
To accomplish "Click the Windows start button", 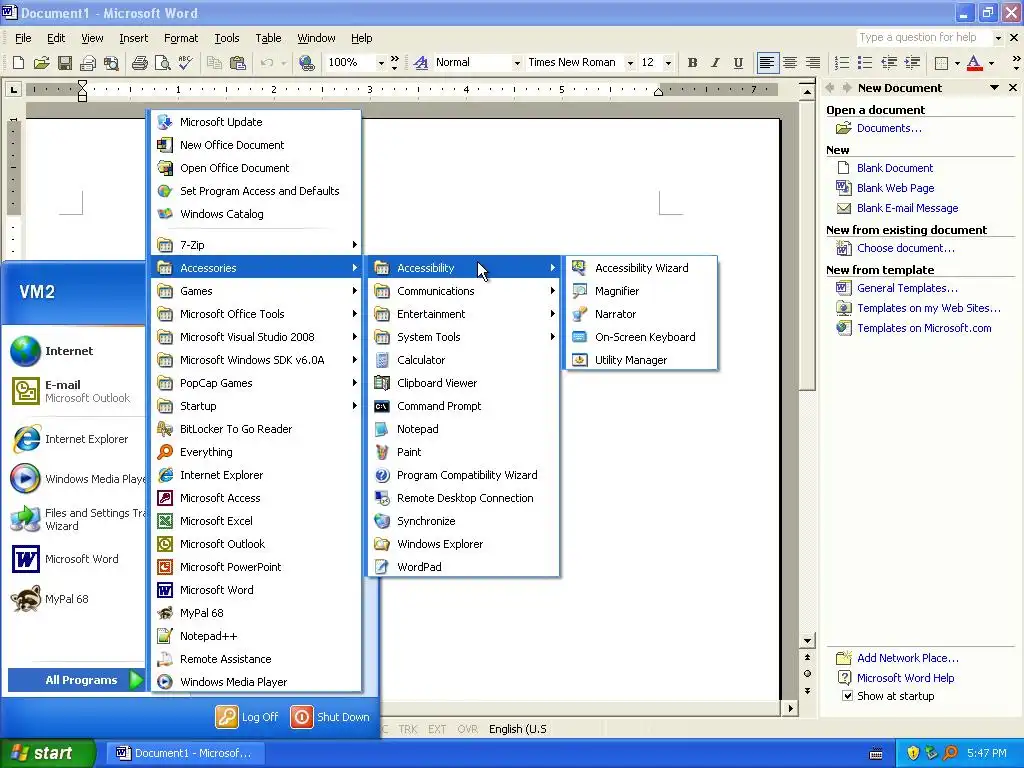I will tap(47, 753).
